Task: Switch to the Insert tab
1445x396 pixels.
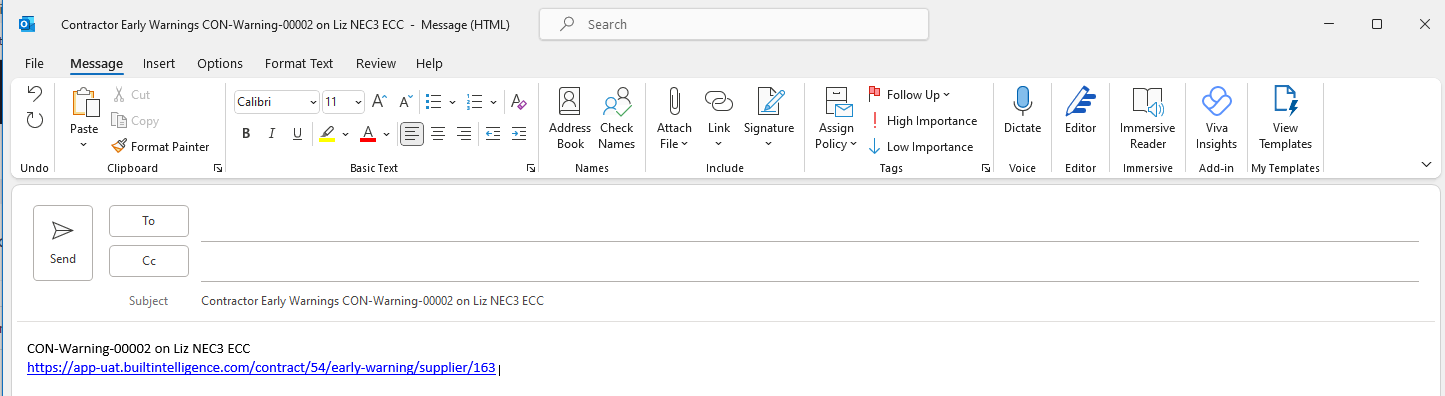Action: [159, 63]
